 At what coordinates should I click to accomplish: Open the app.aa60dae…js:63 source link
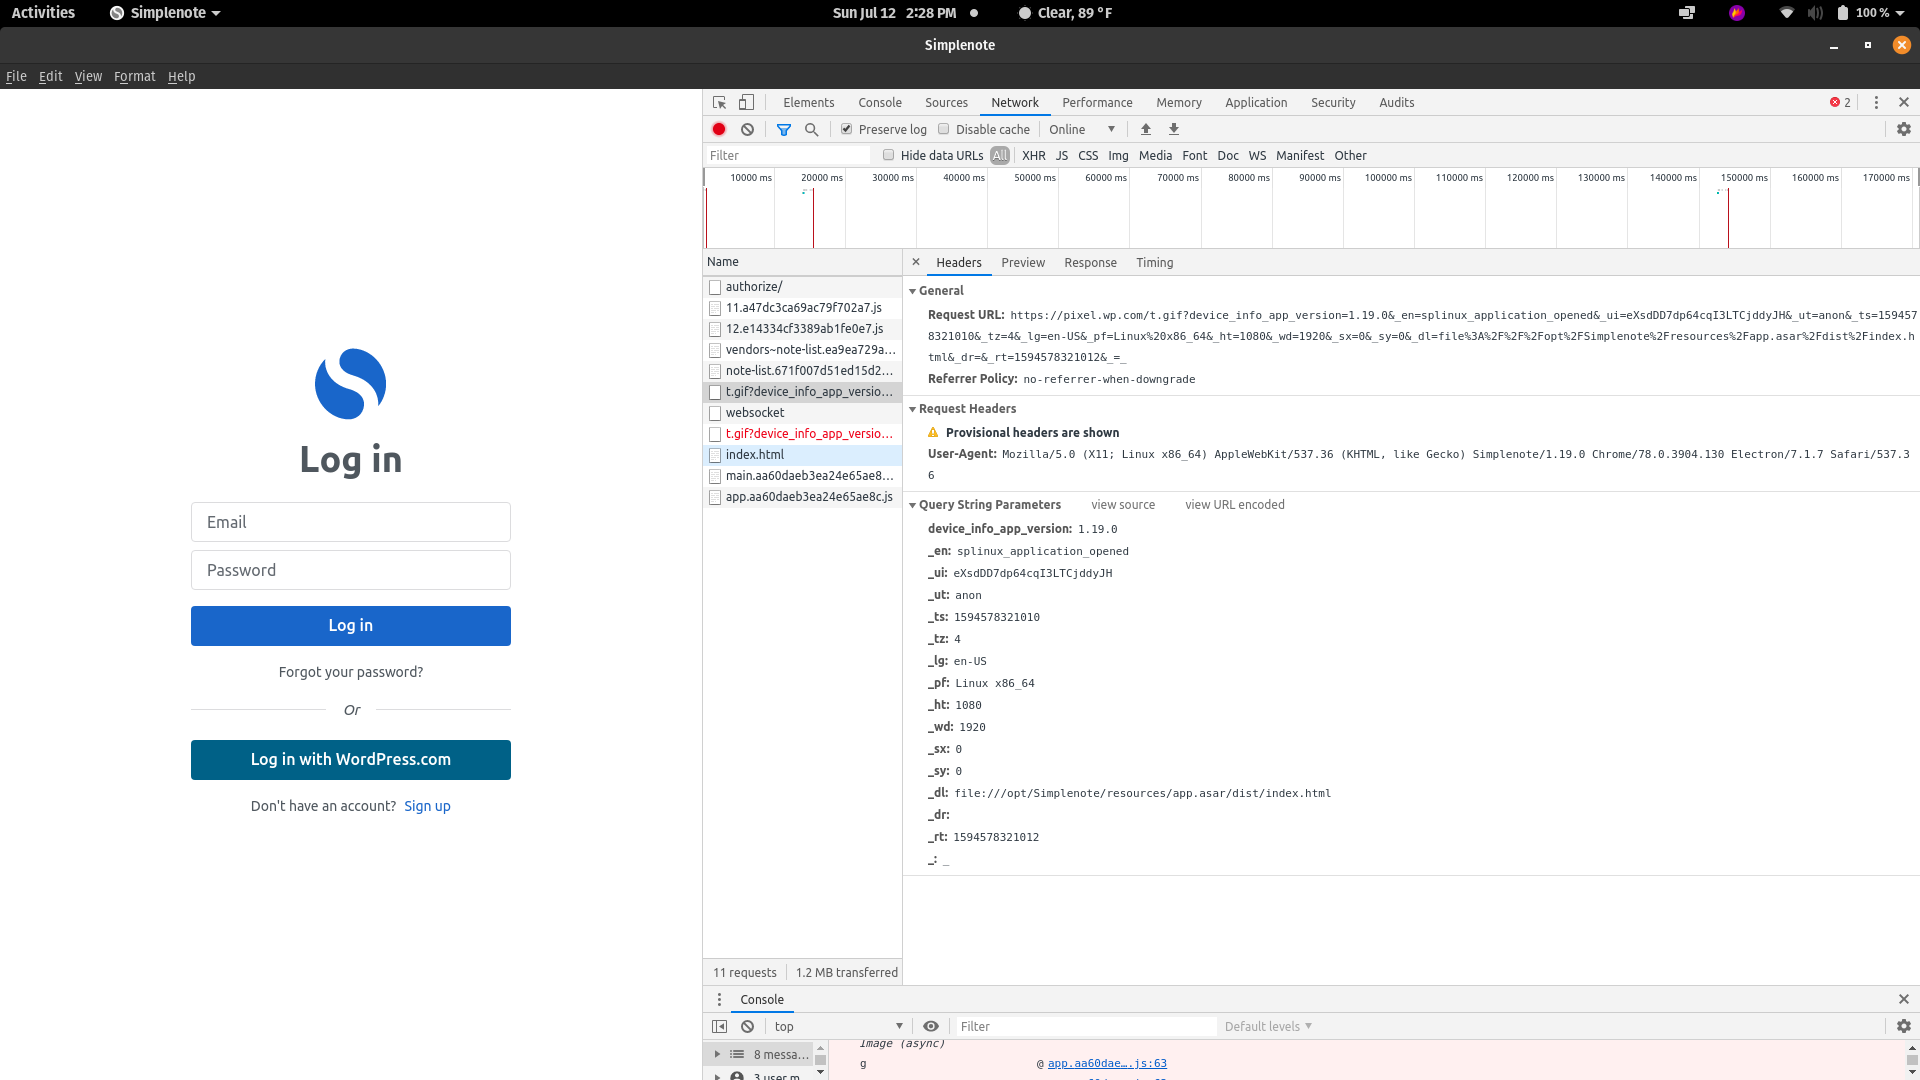point(1107,1063)
